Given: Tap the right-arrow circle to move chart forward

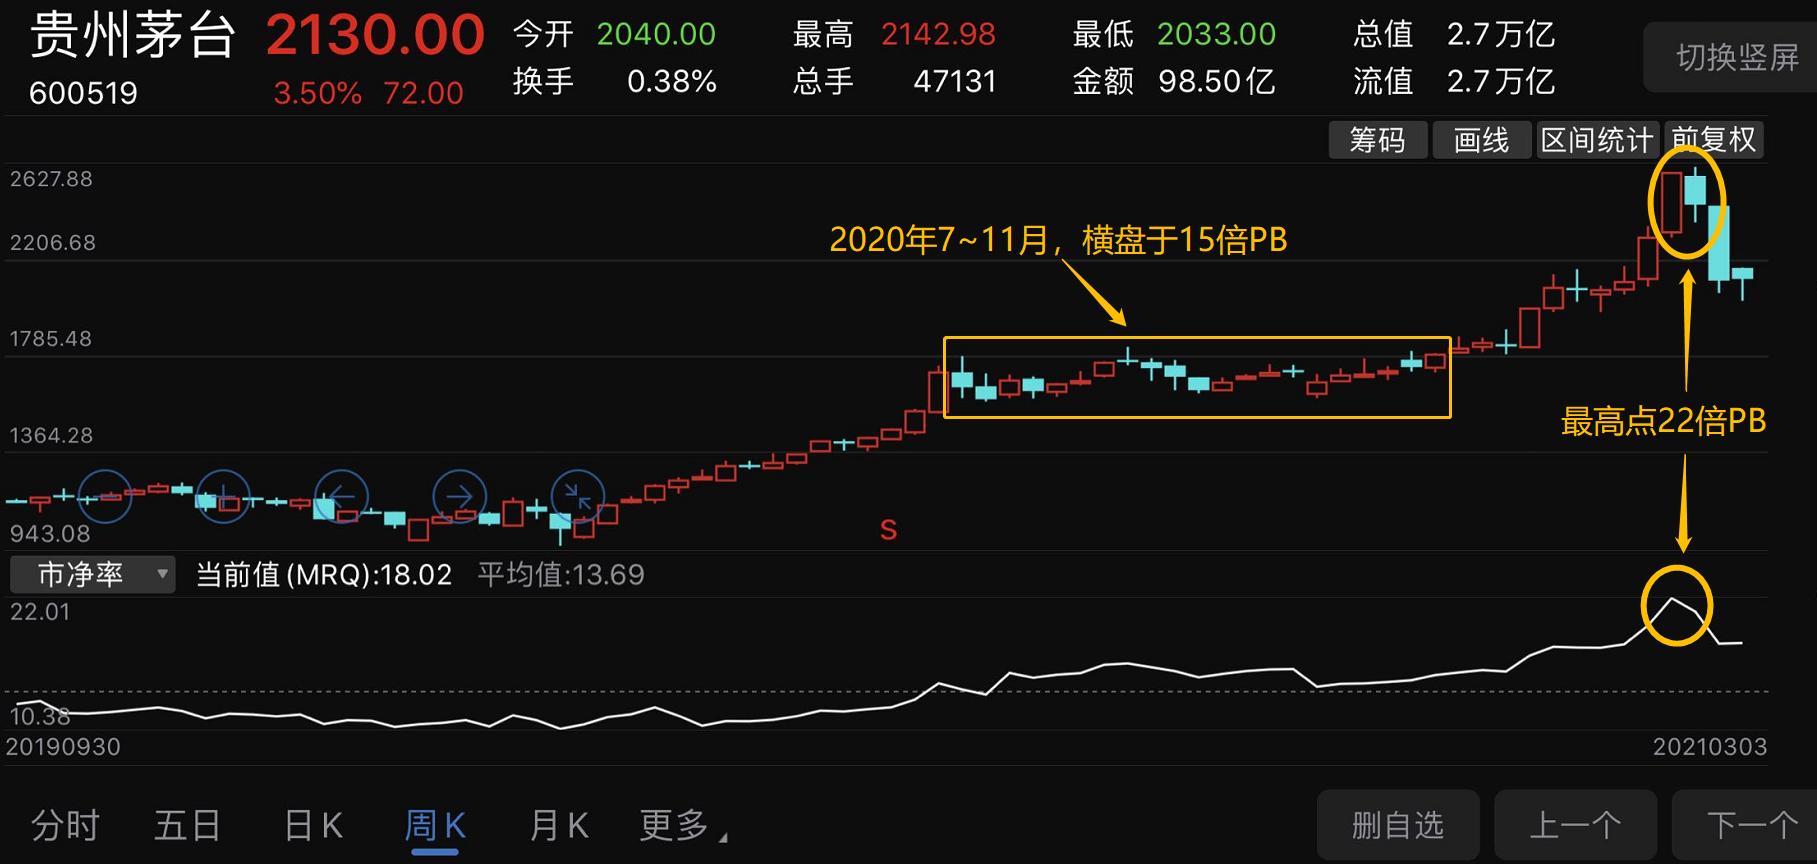Looking at the screenshot, I should pyautogui.click(x=460, y=496).
